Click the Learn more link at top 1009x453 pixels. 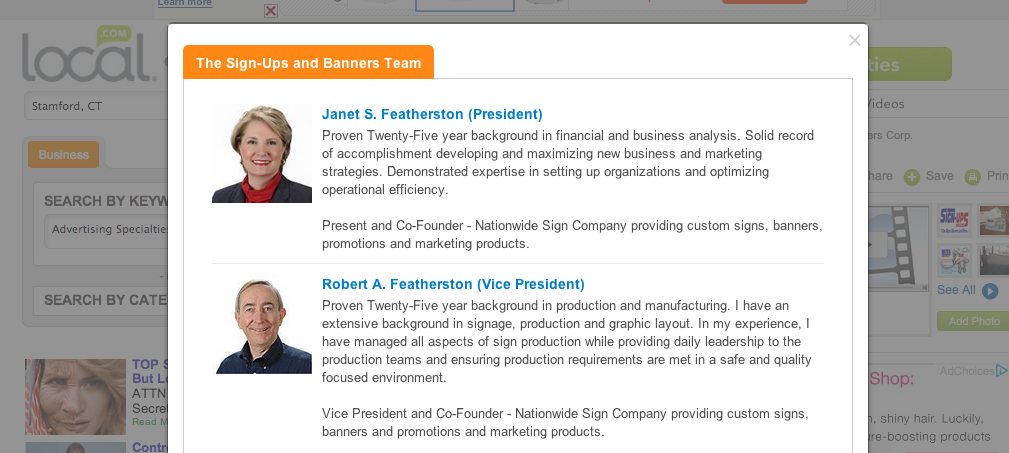coord(185,4)
